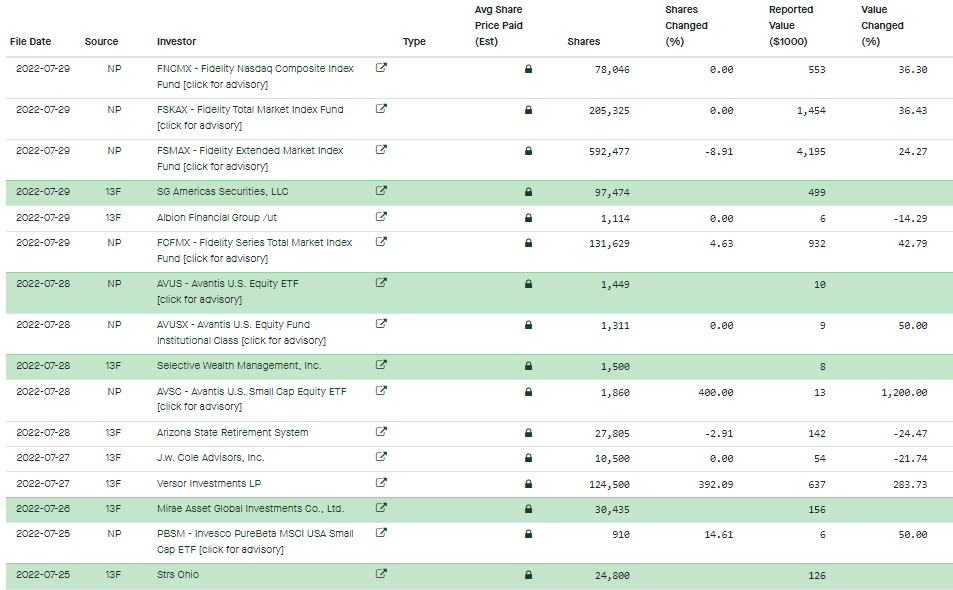
Task: Click the lock icon in Strs Ohio row
Action: tap(528, 575)
